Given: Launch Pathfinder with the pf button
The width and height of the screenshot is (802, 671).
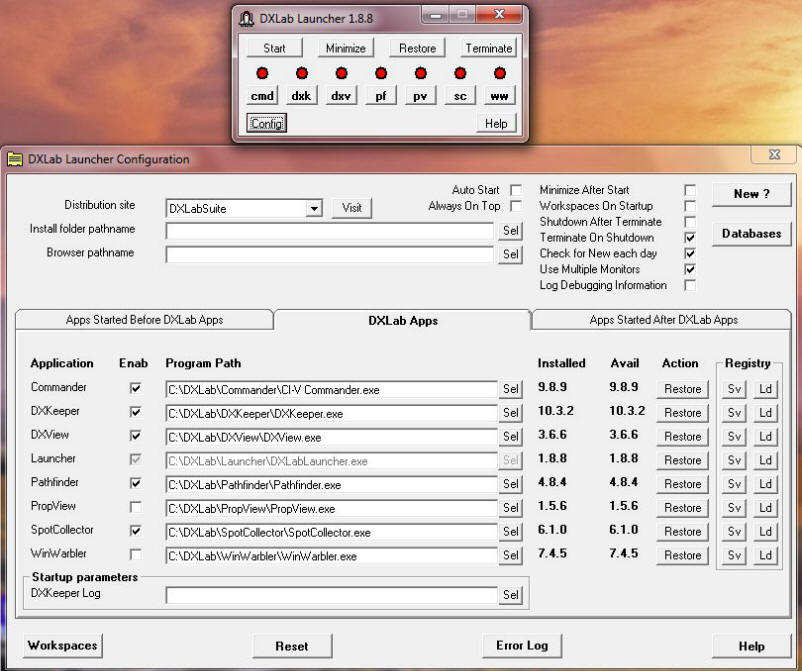Looking at the screenshot, I should click(381, 96).
